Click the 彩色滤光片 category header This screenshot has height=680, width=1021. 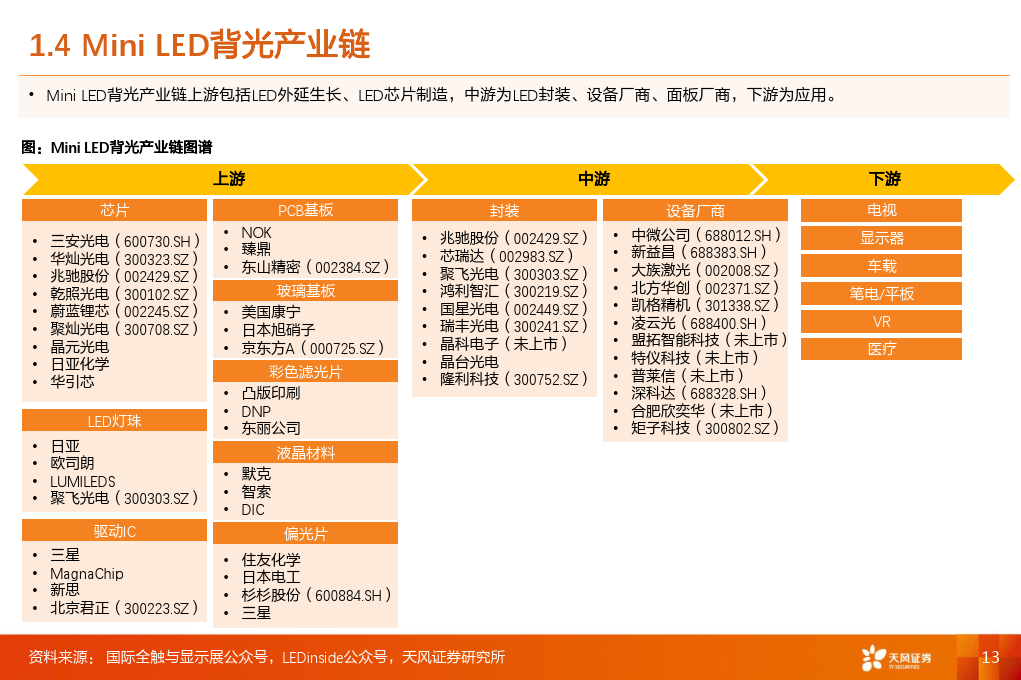pyautogui.click(x=305, y=372)
